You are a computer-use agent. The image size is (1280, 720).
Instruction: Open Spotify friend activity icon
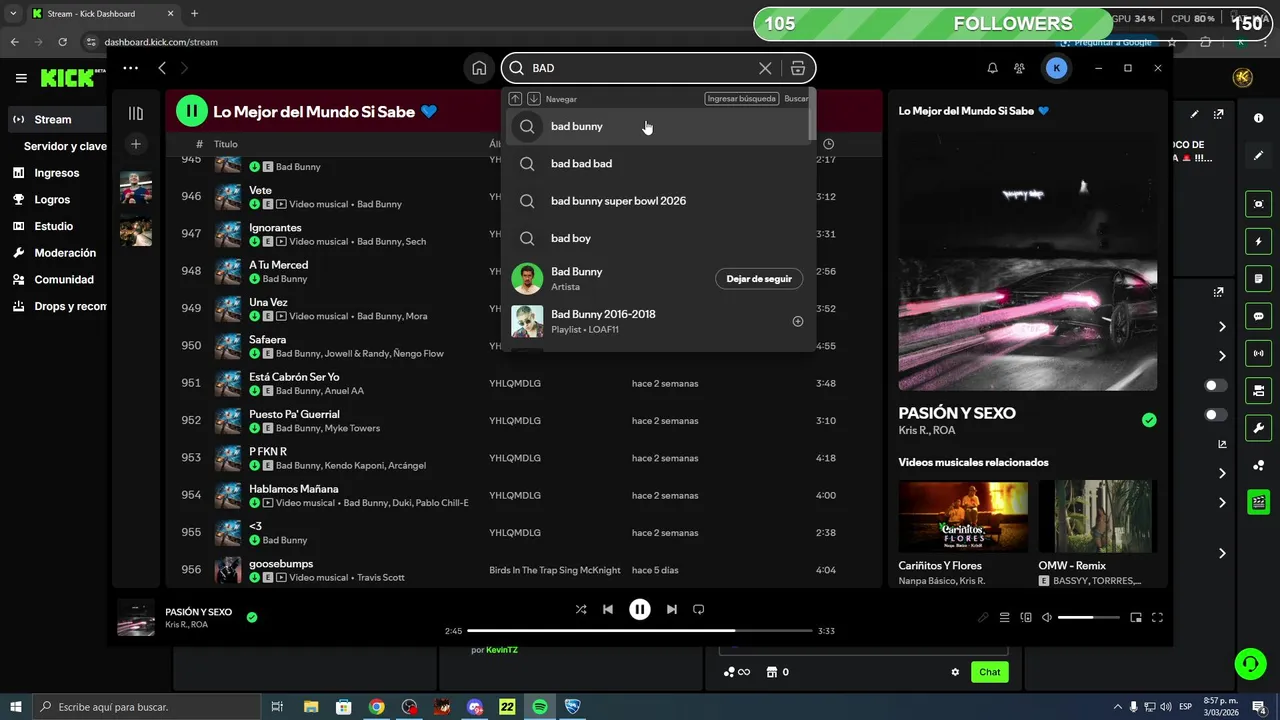(1019, 68)
